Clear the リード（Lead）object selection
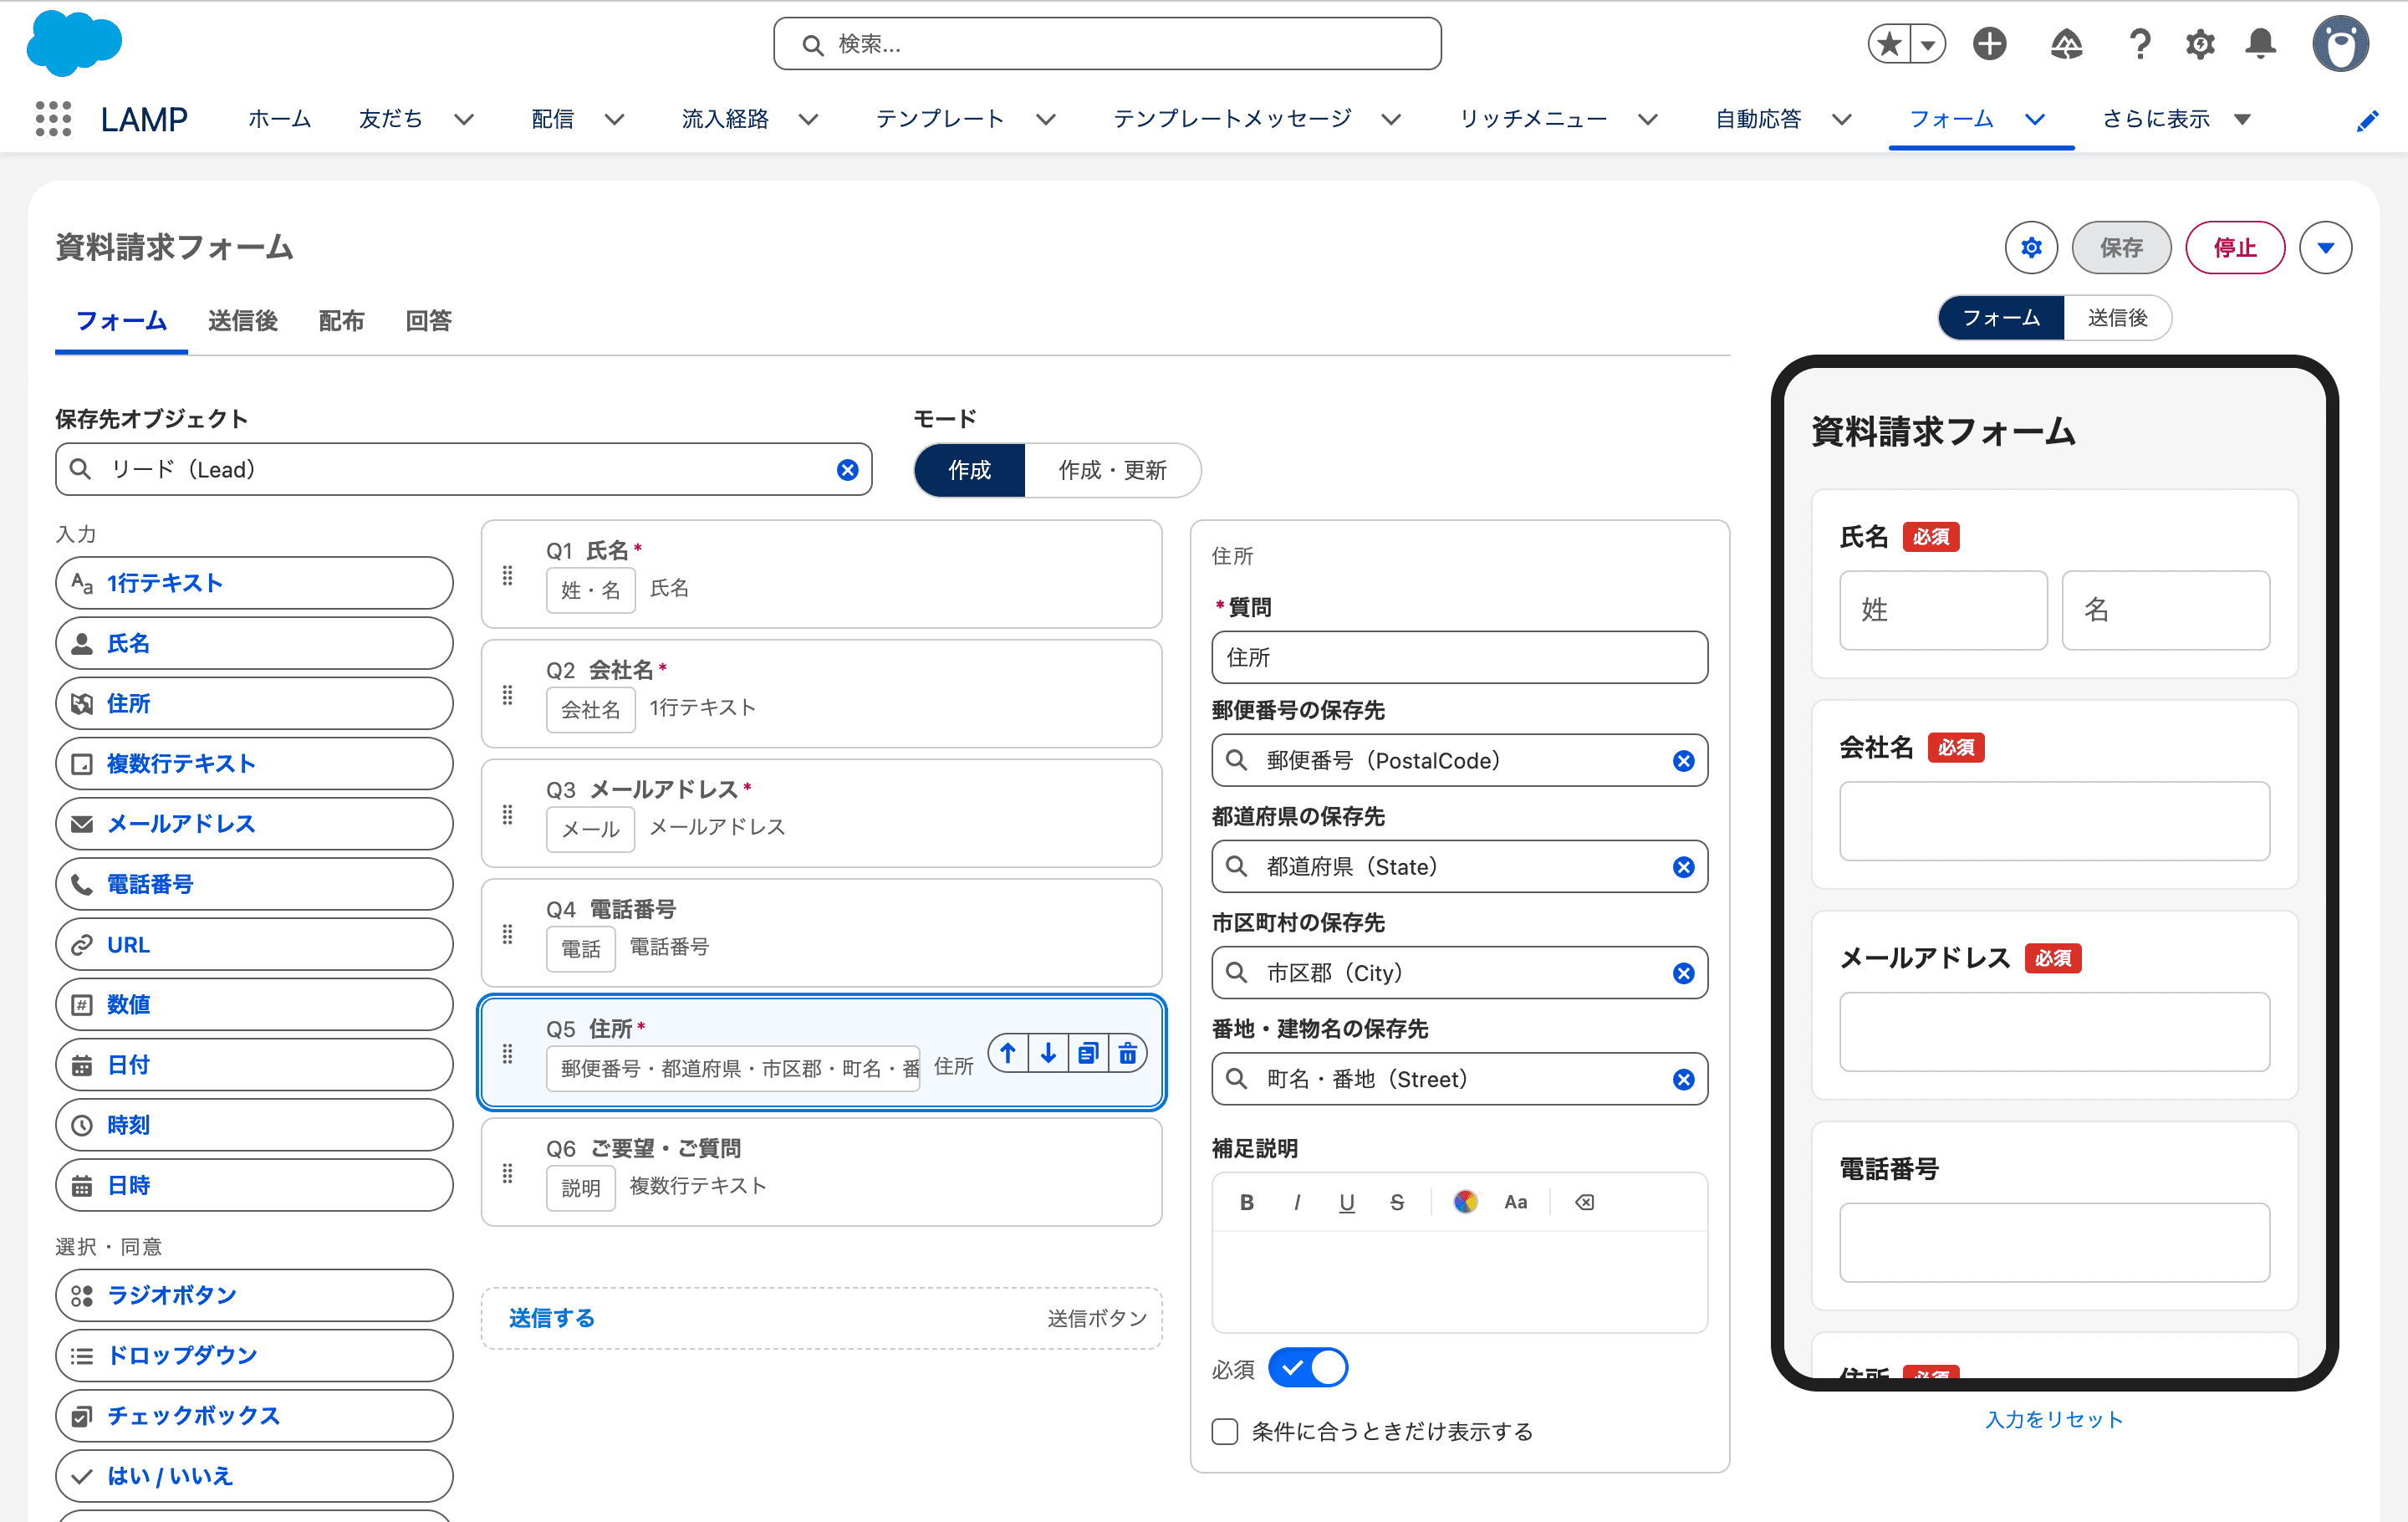This screenshot has width=2408, height=1522. 847,470
